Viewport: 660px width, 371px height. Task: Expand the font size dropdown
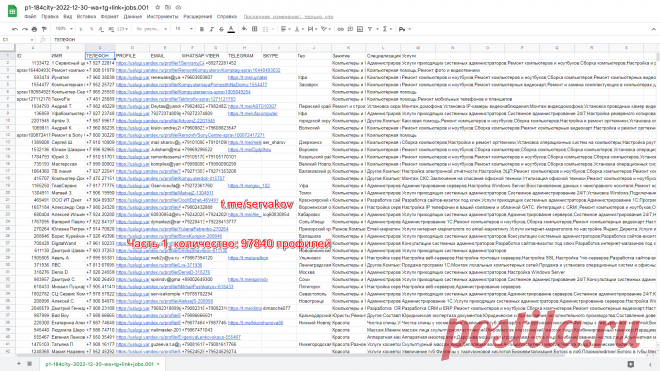pos(184,29)
